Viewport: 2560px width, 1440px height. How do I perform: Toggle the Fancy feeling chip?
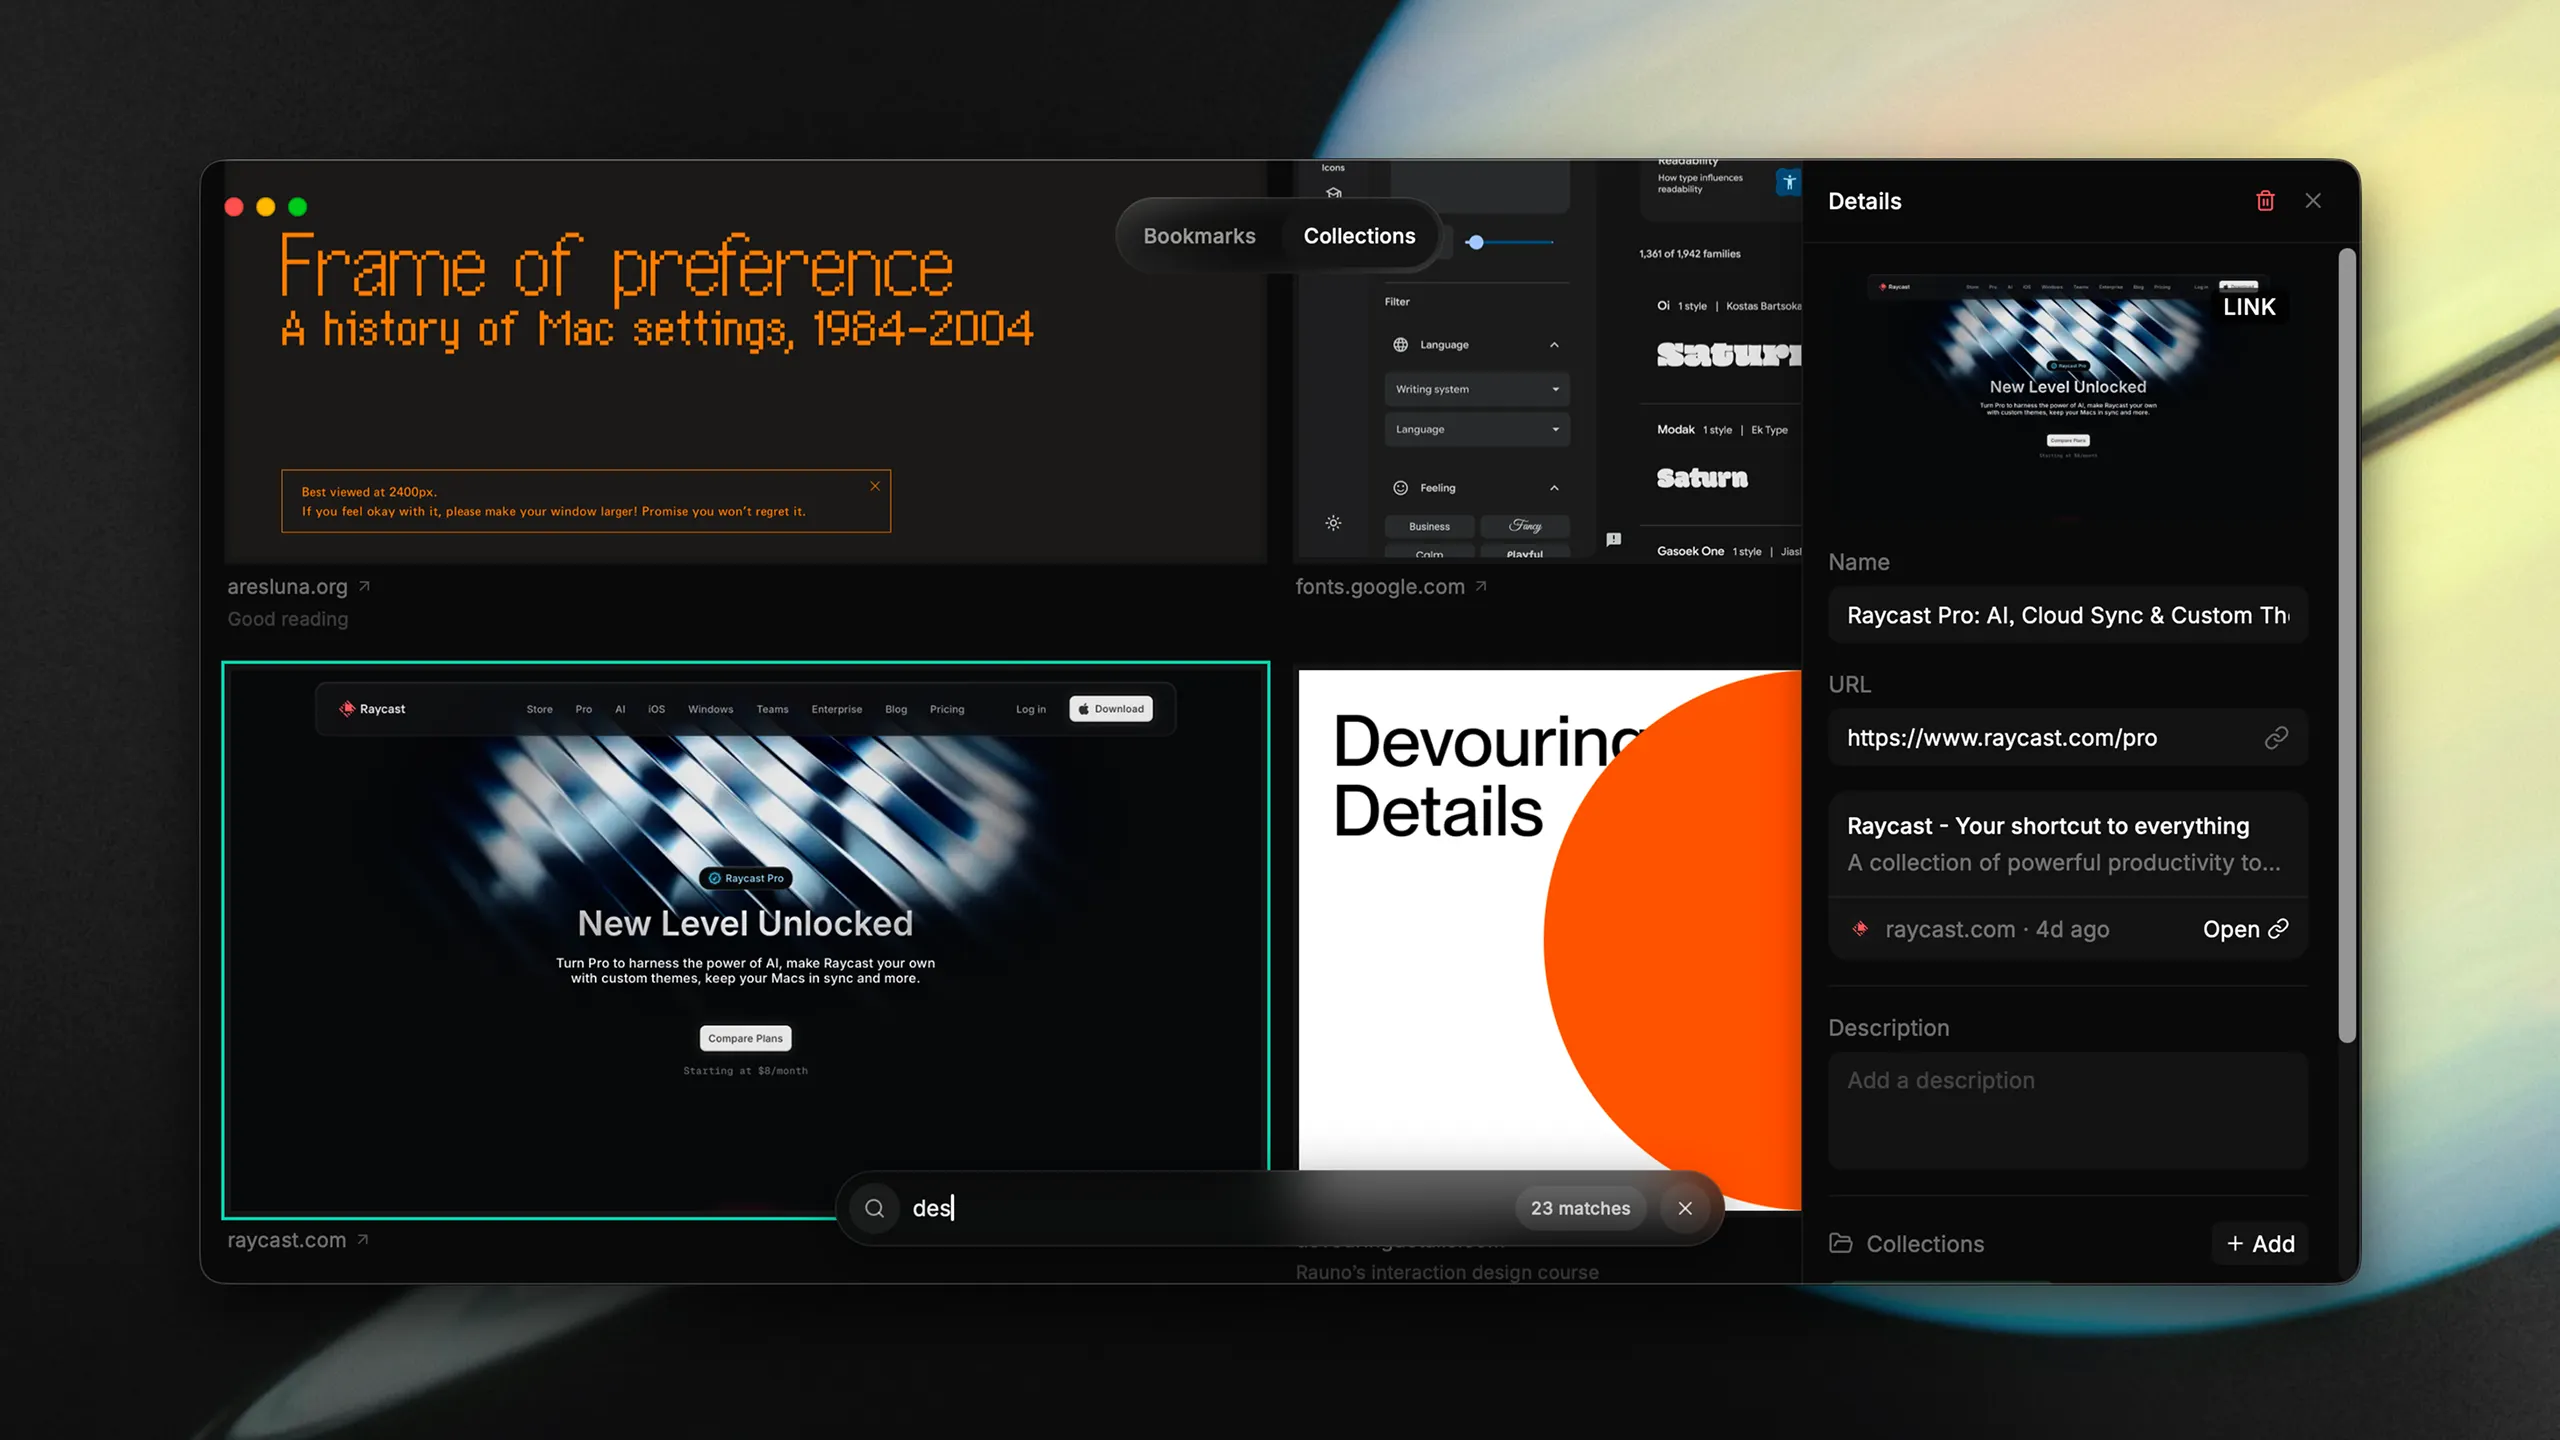click(1525, 526)
